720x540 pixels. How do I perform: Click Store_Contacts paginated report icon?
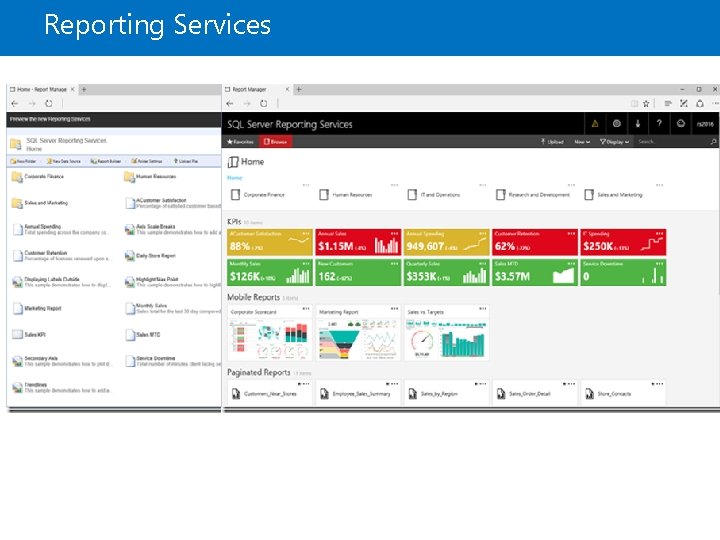tap(590, 394)
